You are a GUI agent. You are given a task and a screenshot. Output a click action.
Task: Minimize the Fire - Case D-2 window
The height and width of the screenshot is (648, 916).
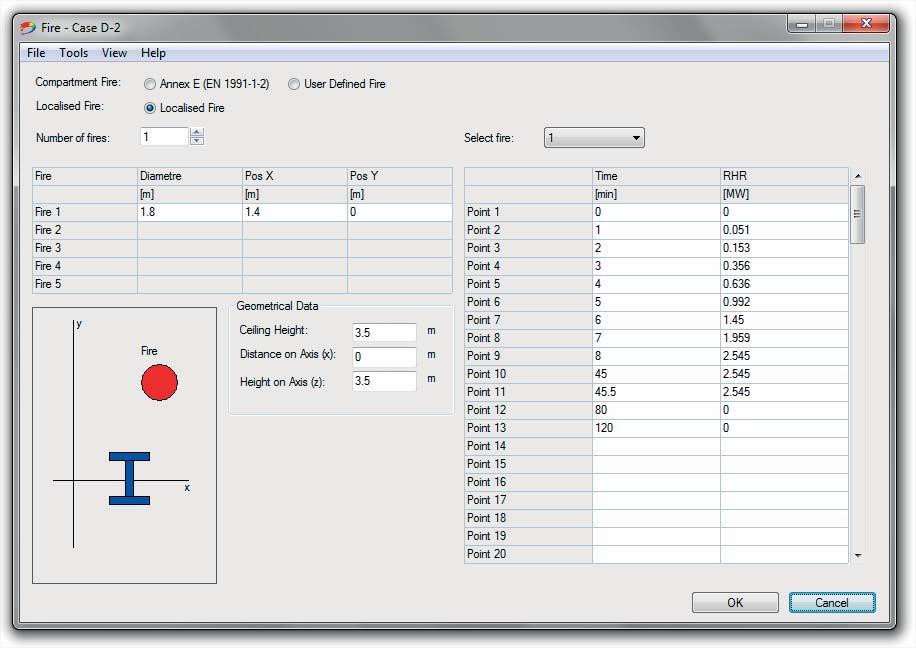(802, 24)
